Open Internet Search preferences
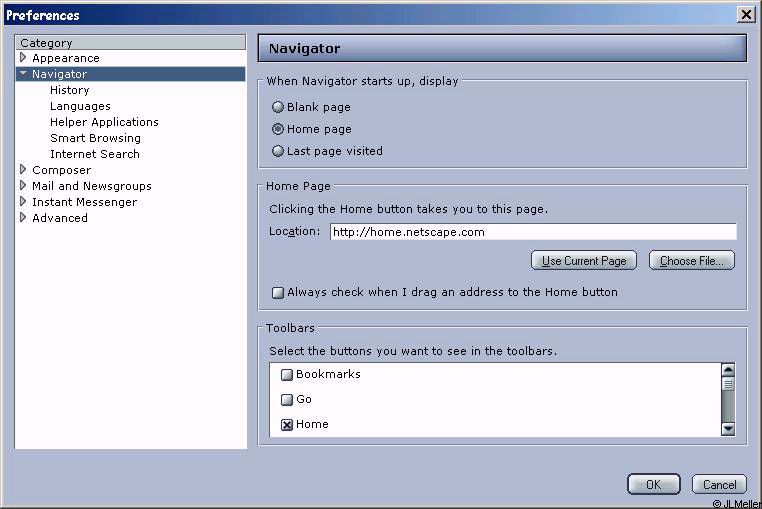The image size is (762, 509). (x=95, y=154)
